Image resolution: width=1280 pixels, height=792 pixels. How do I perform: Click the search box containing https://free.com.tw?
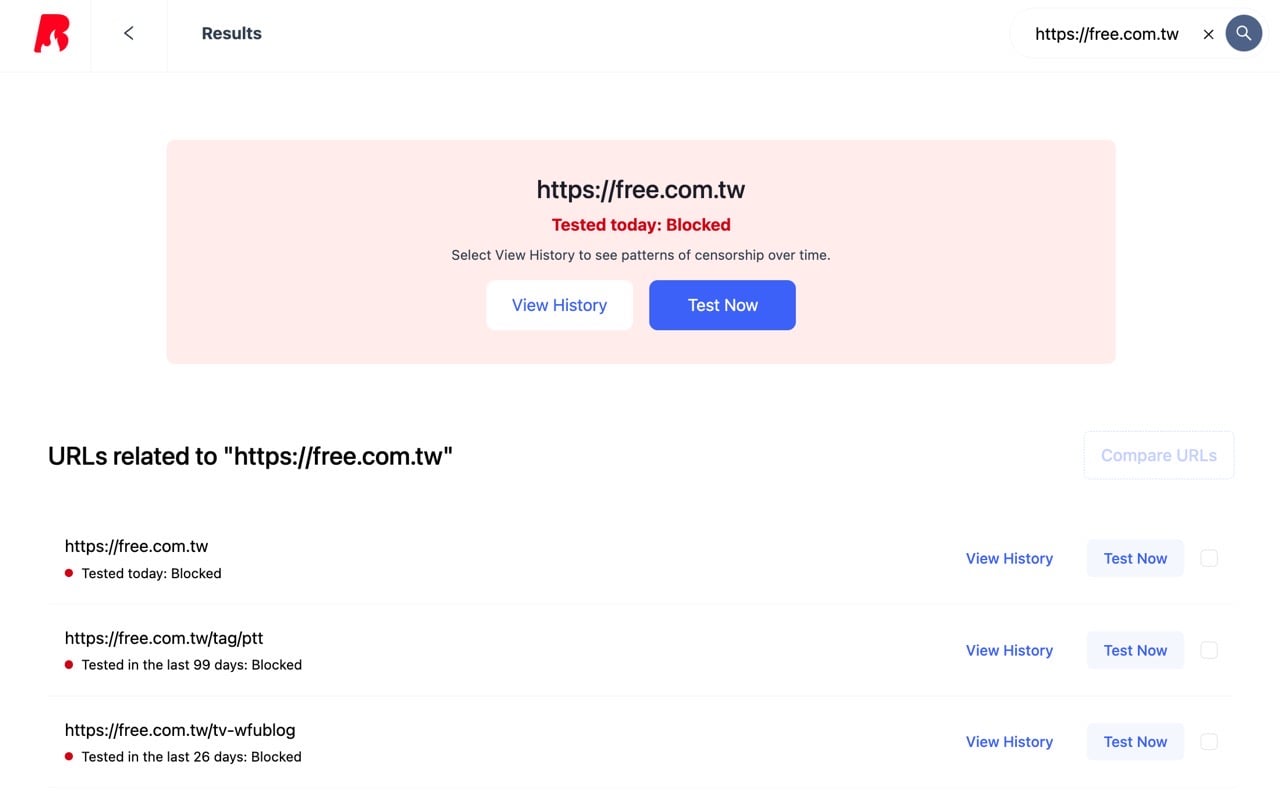(x=1107, y=34)
